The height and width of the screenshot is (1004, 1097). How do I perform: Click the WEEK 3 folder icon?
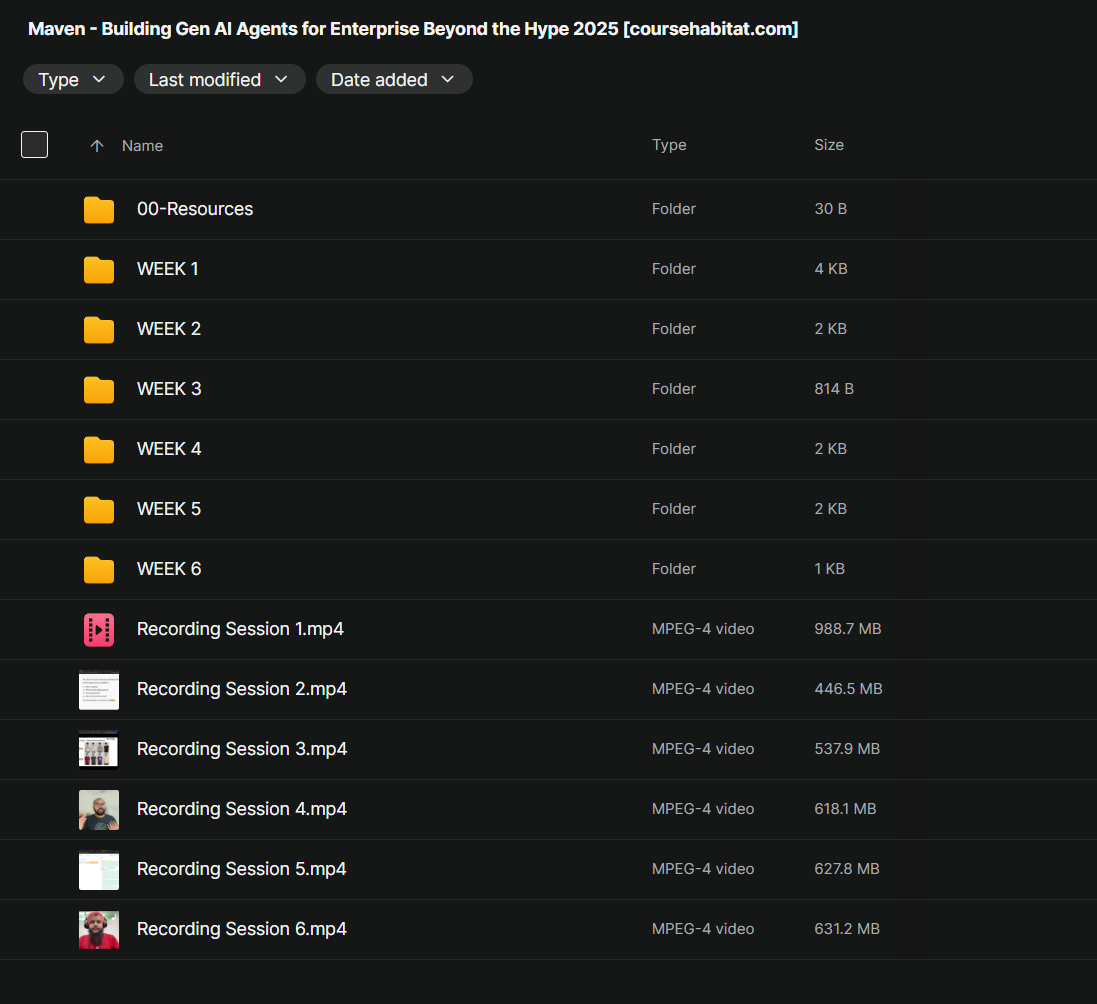tap(99, 390)
